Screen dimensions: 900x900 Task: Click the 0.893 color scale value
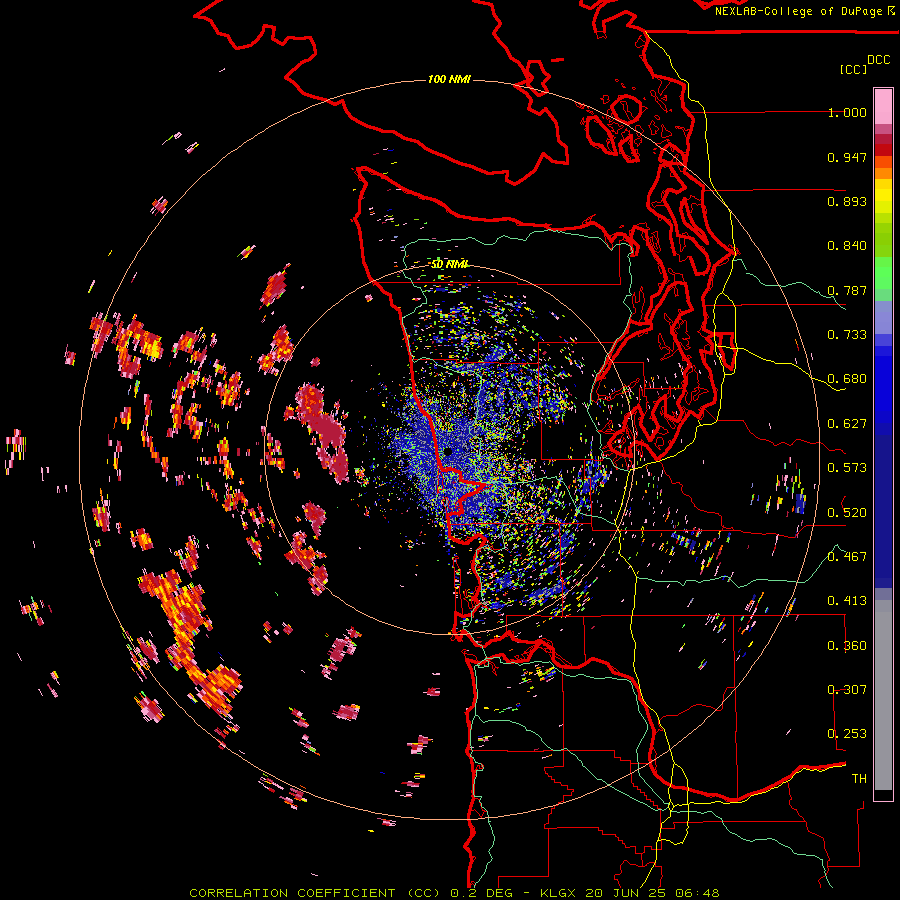(847, 201)
